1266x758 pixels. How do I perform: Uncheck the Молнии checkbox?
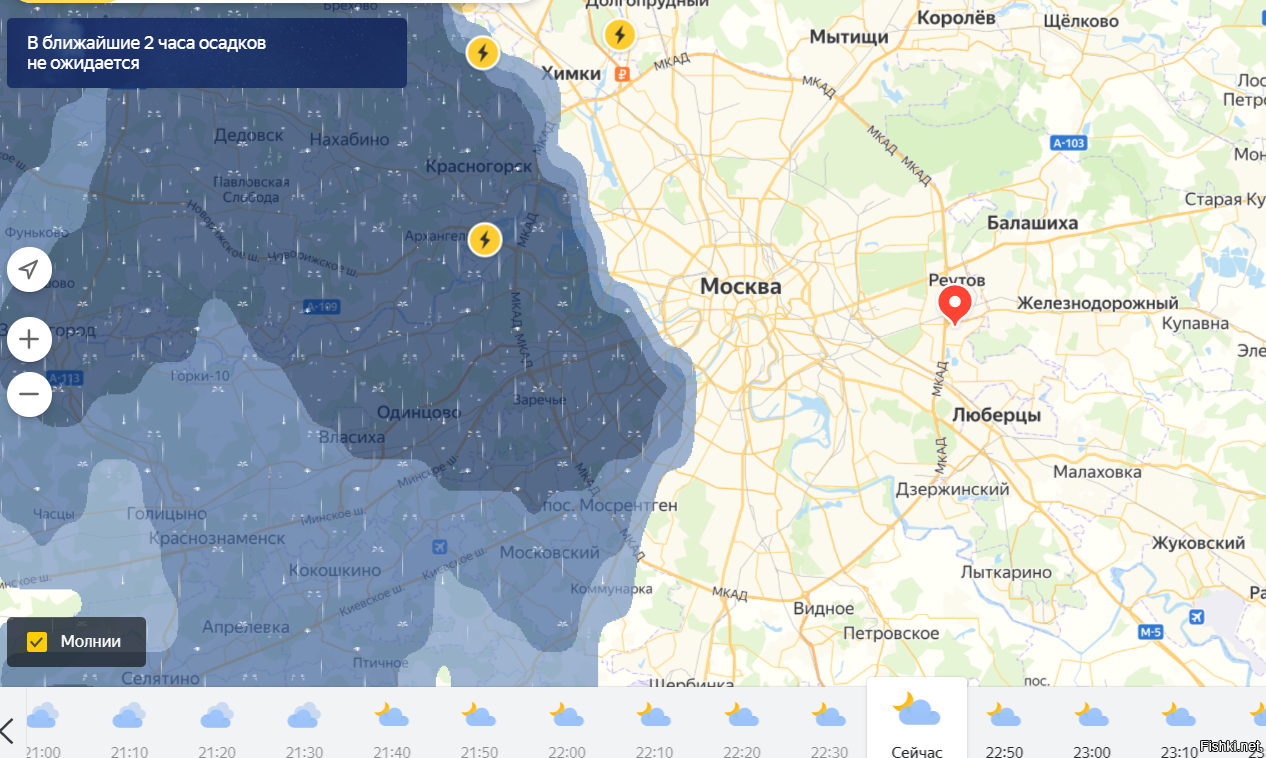(38, 642)
